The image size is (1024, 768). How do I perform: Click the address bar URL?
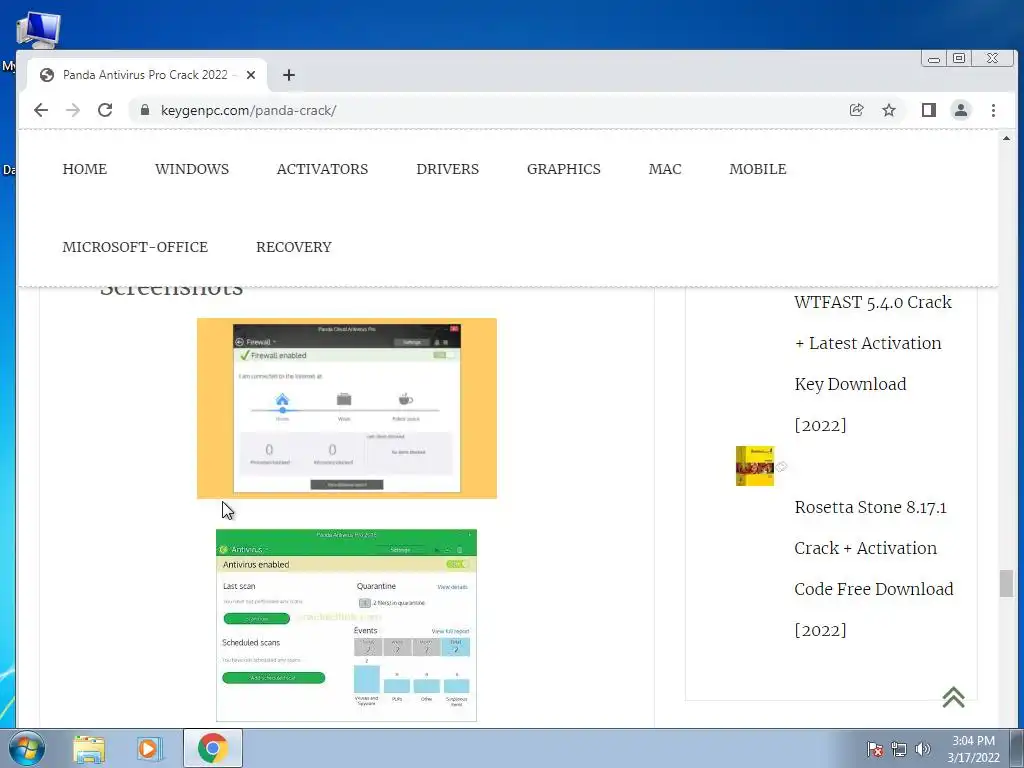click(x=248, y=110)
